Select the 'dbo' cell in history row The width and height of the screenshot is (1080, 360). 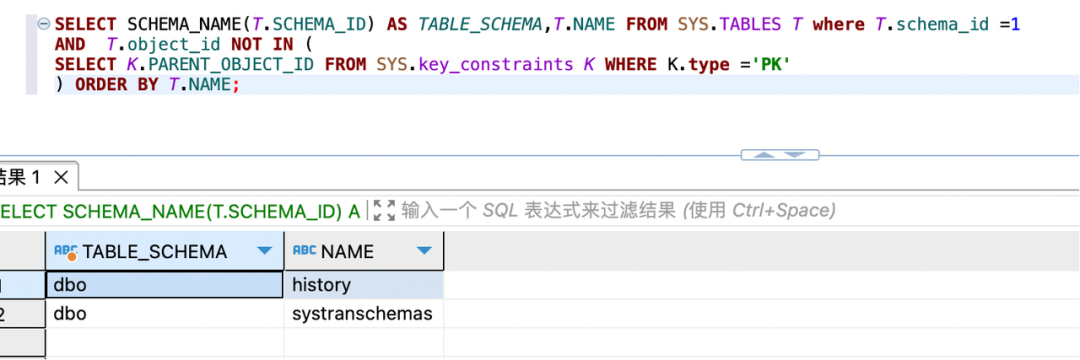[165, 284]
